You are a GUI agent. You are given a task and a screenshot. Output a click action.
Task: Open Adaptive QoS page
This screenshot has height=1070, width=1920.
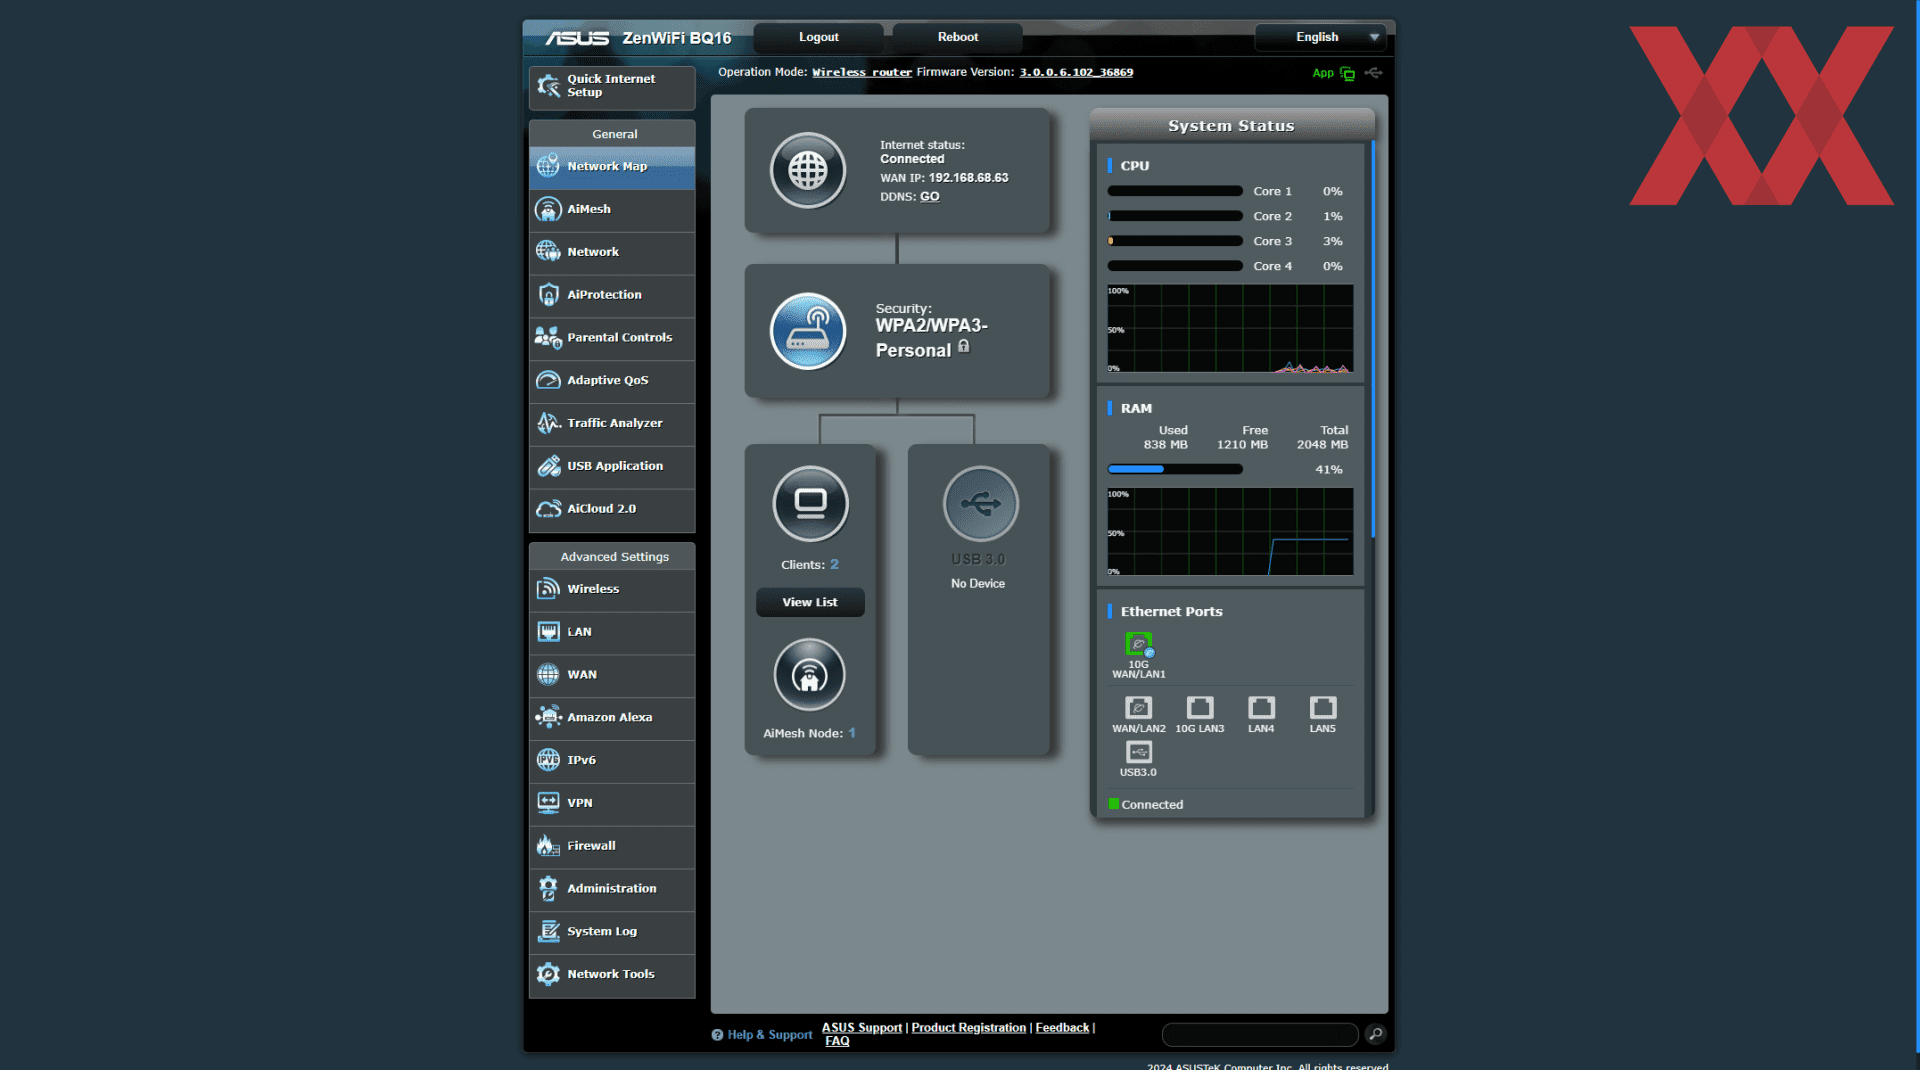[x=612, y=381]
